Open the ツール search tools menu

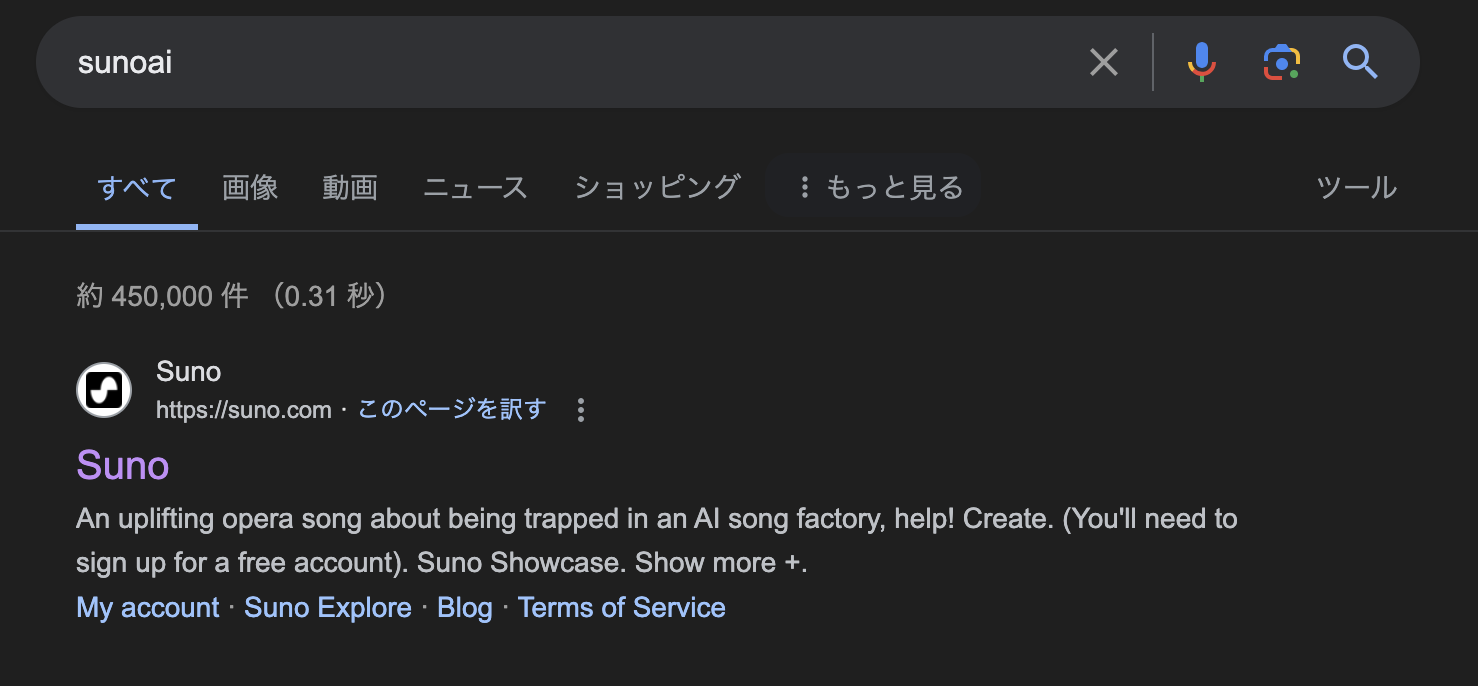[x=1356, y=187]
